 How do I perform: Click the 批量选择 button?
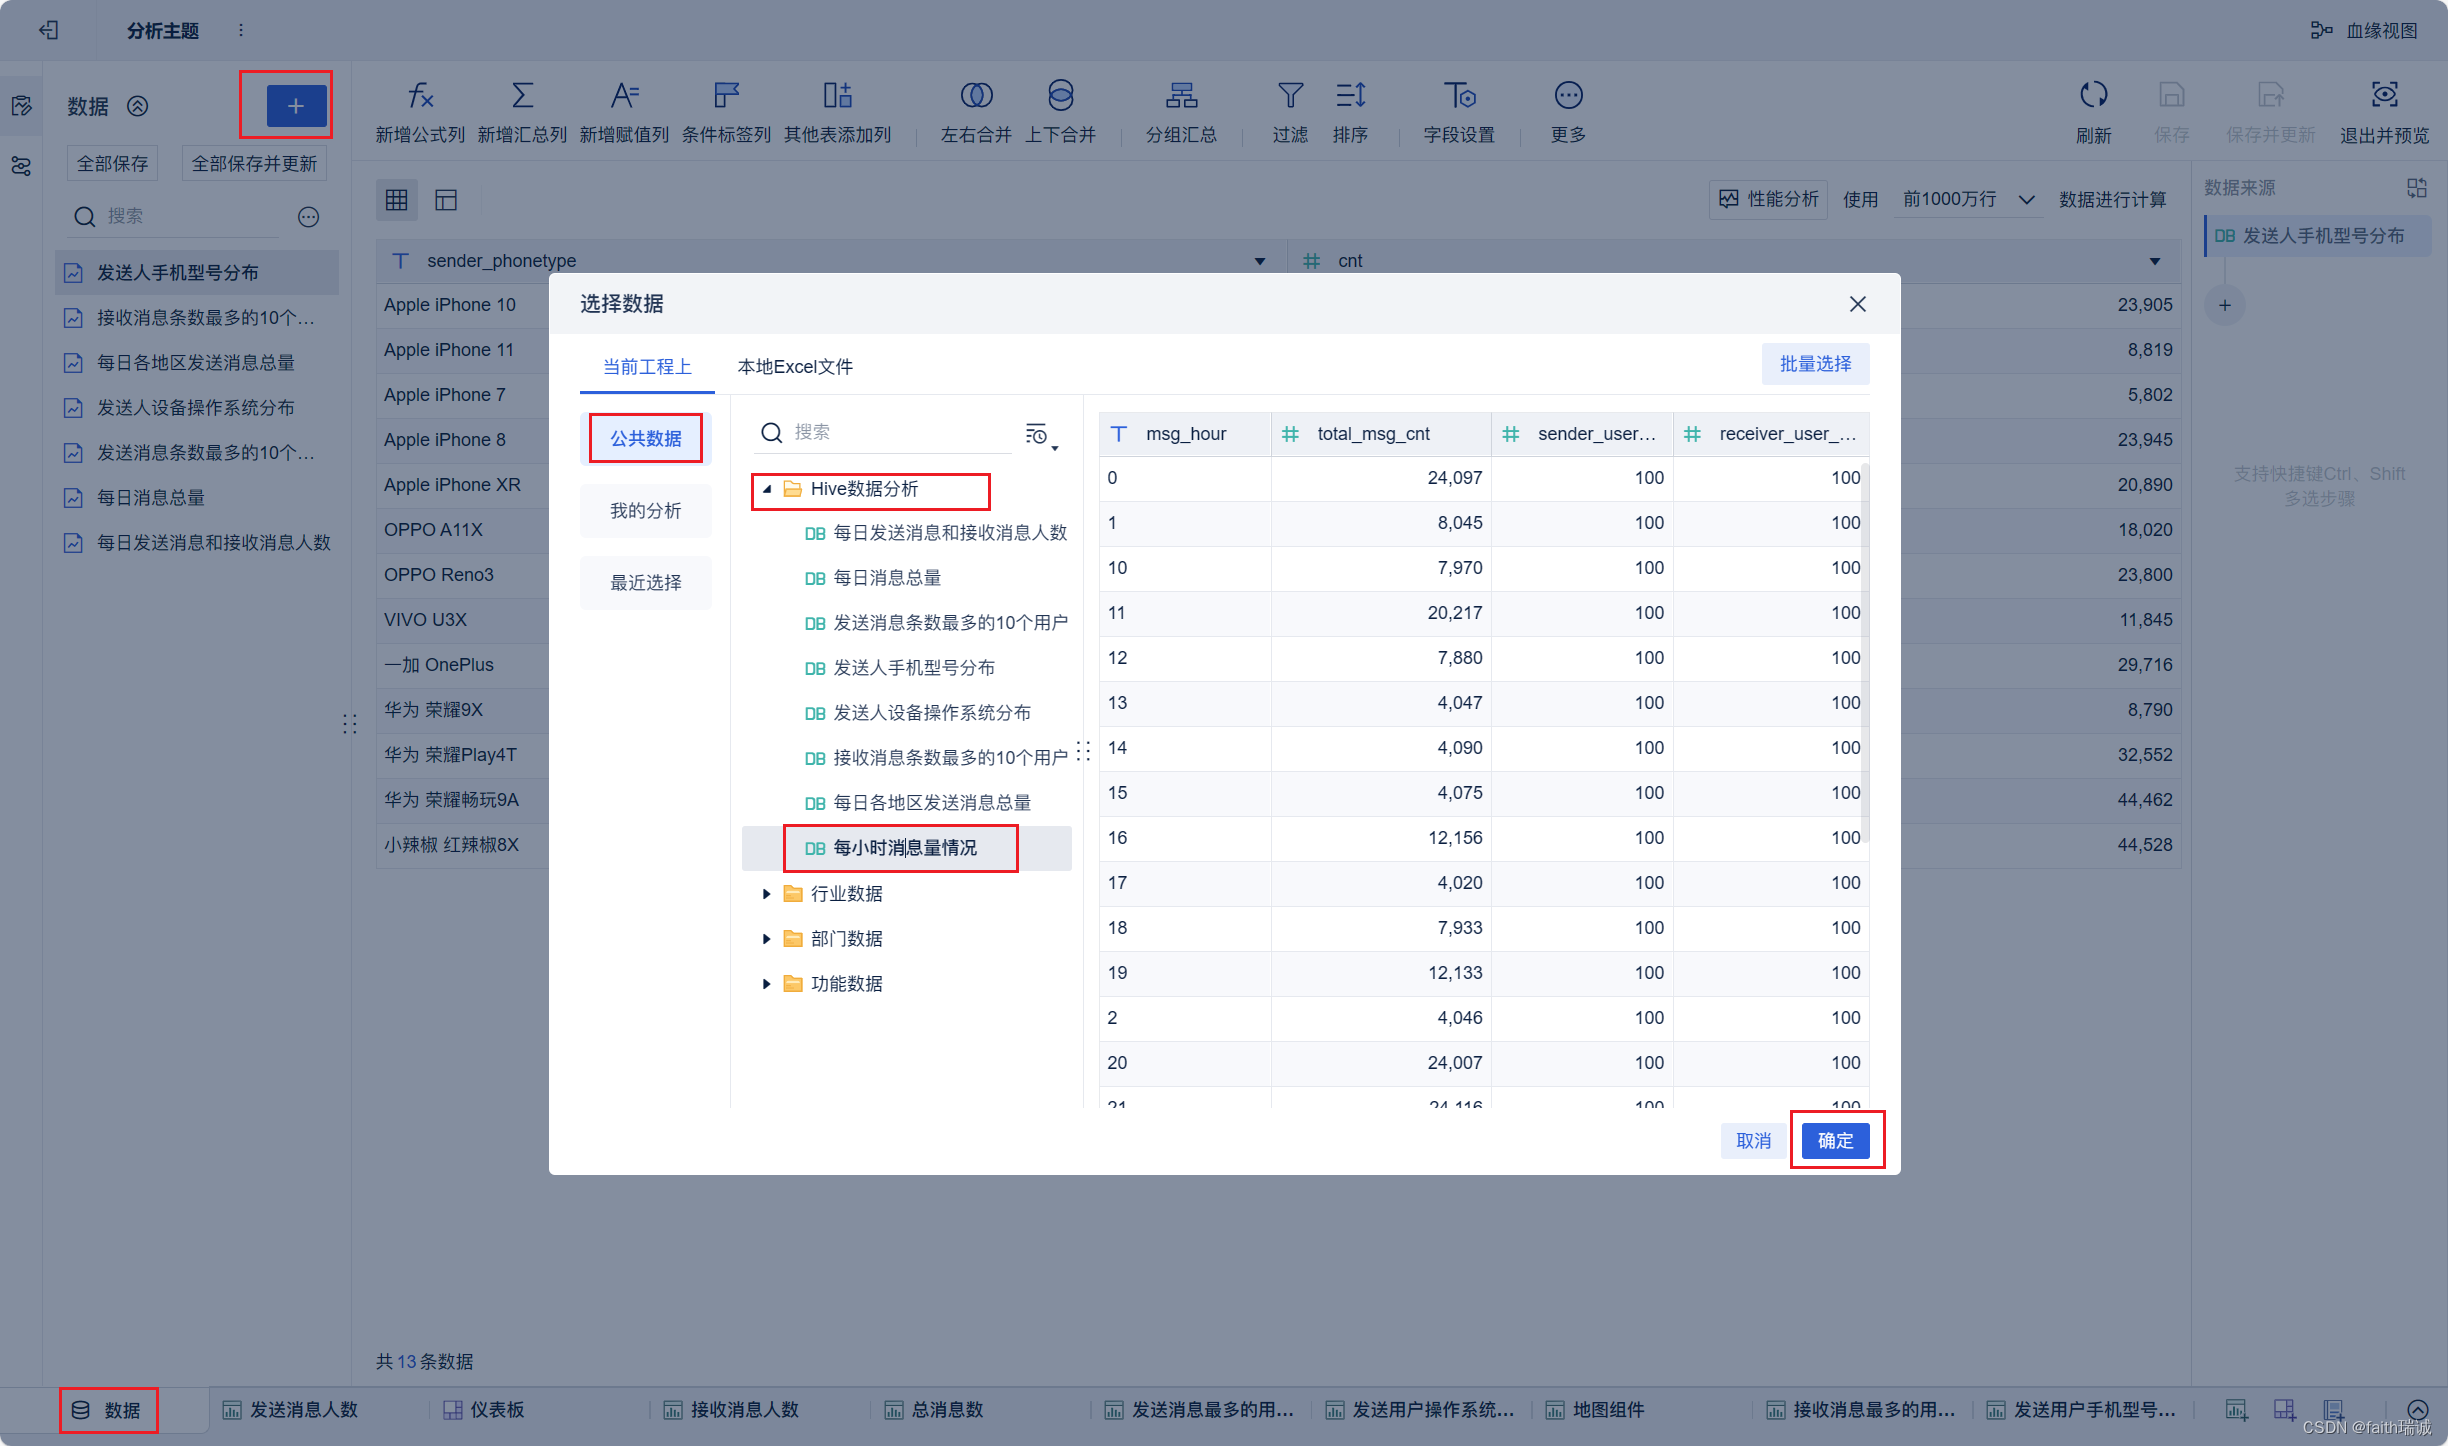[x=1815, y=364]
